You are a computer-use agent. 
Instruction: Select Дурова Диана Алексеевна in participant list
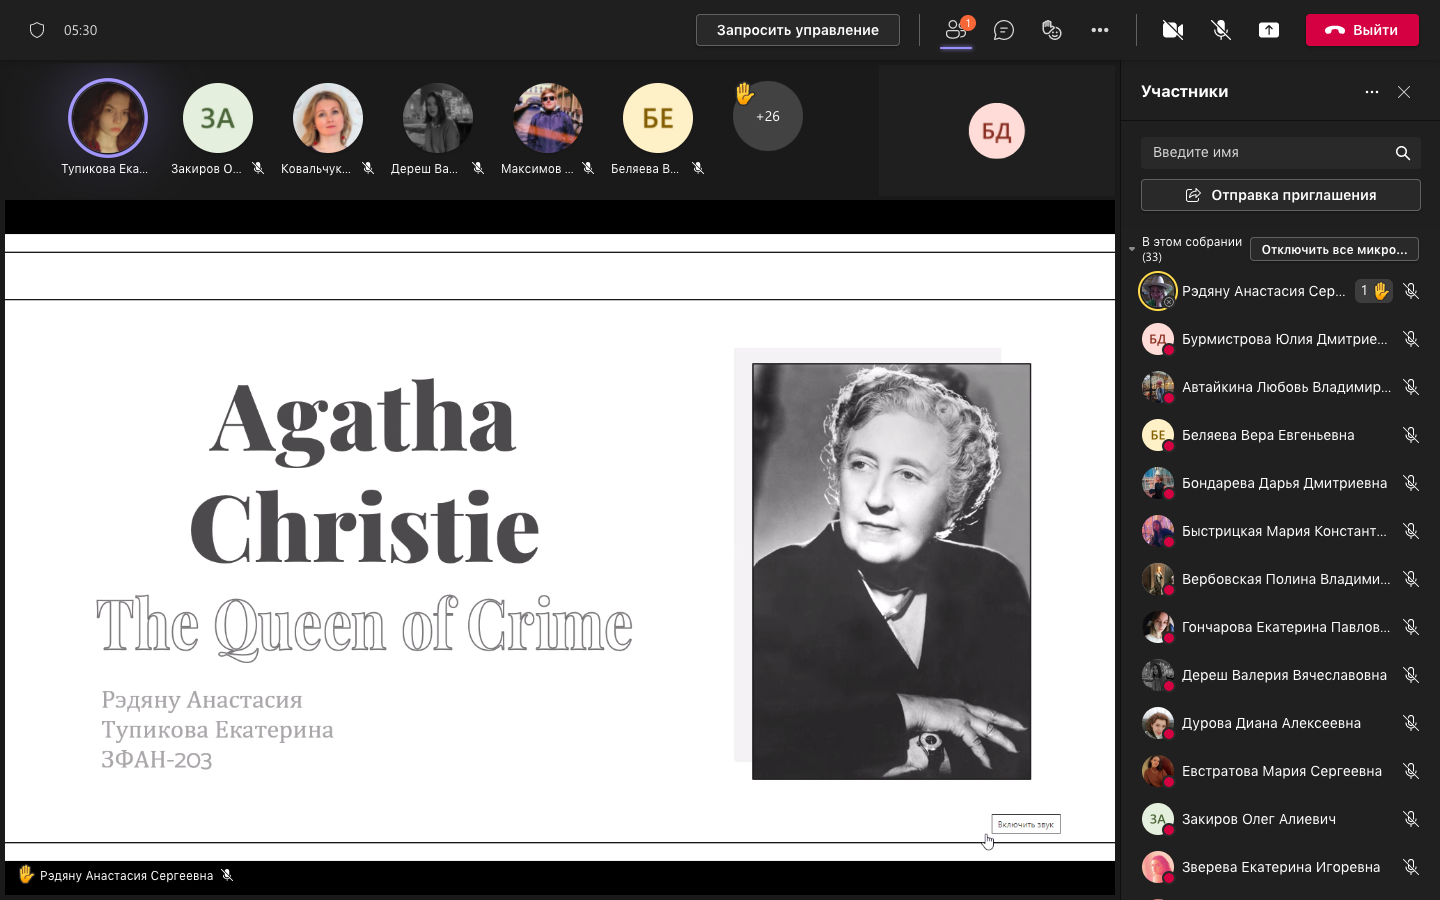pyautogui.click(x=1270, y=723)
